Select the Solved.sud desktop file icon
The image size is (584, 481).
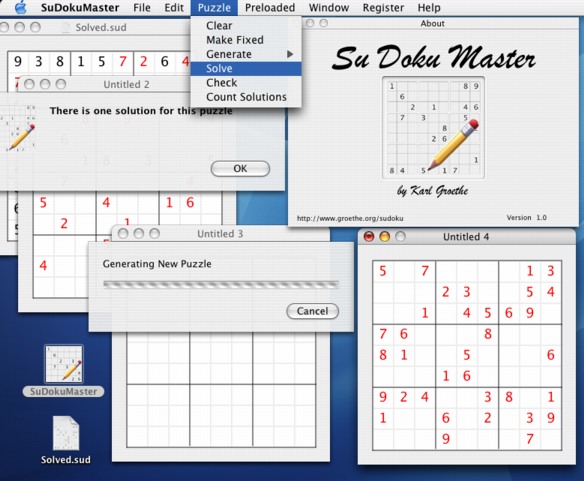(66, 433)
